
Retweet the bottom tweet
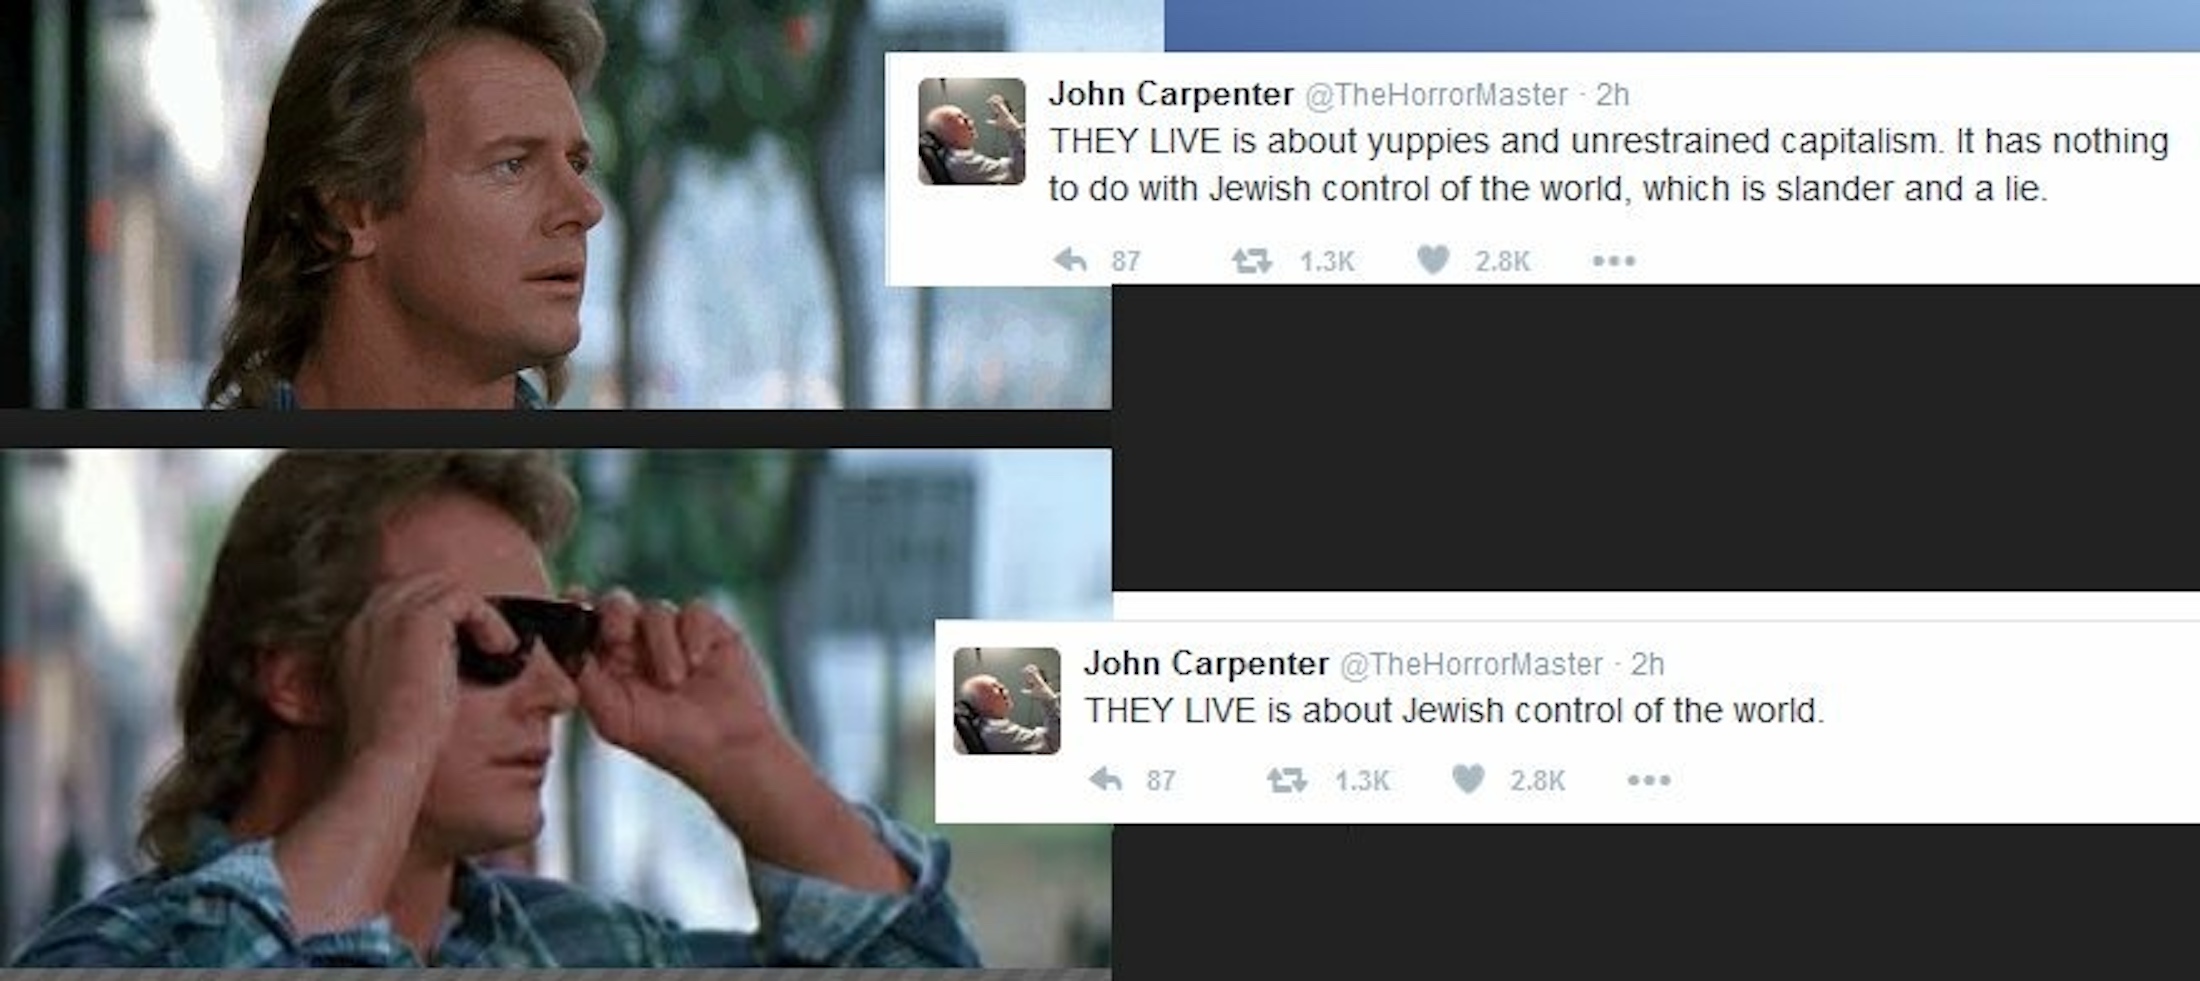click(1286, 779)
